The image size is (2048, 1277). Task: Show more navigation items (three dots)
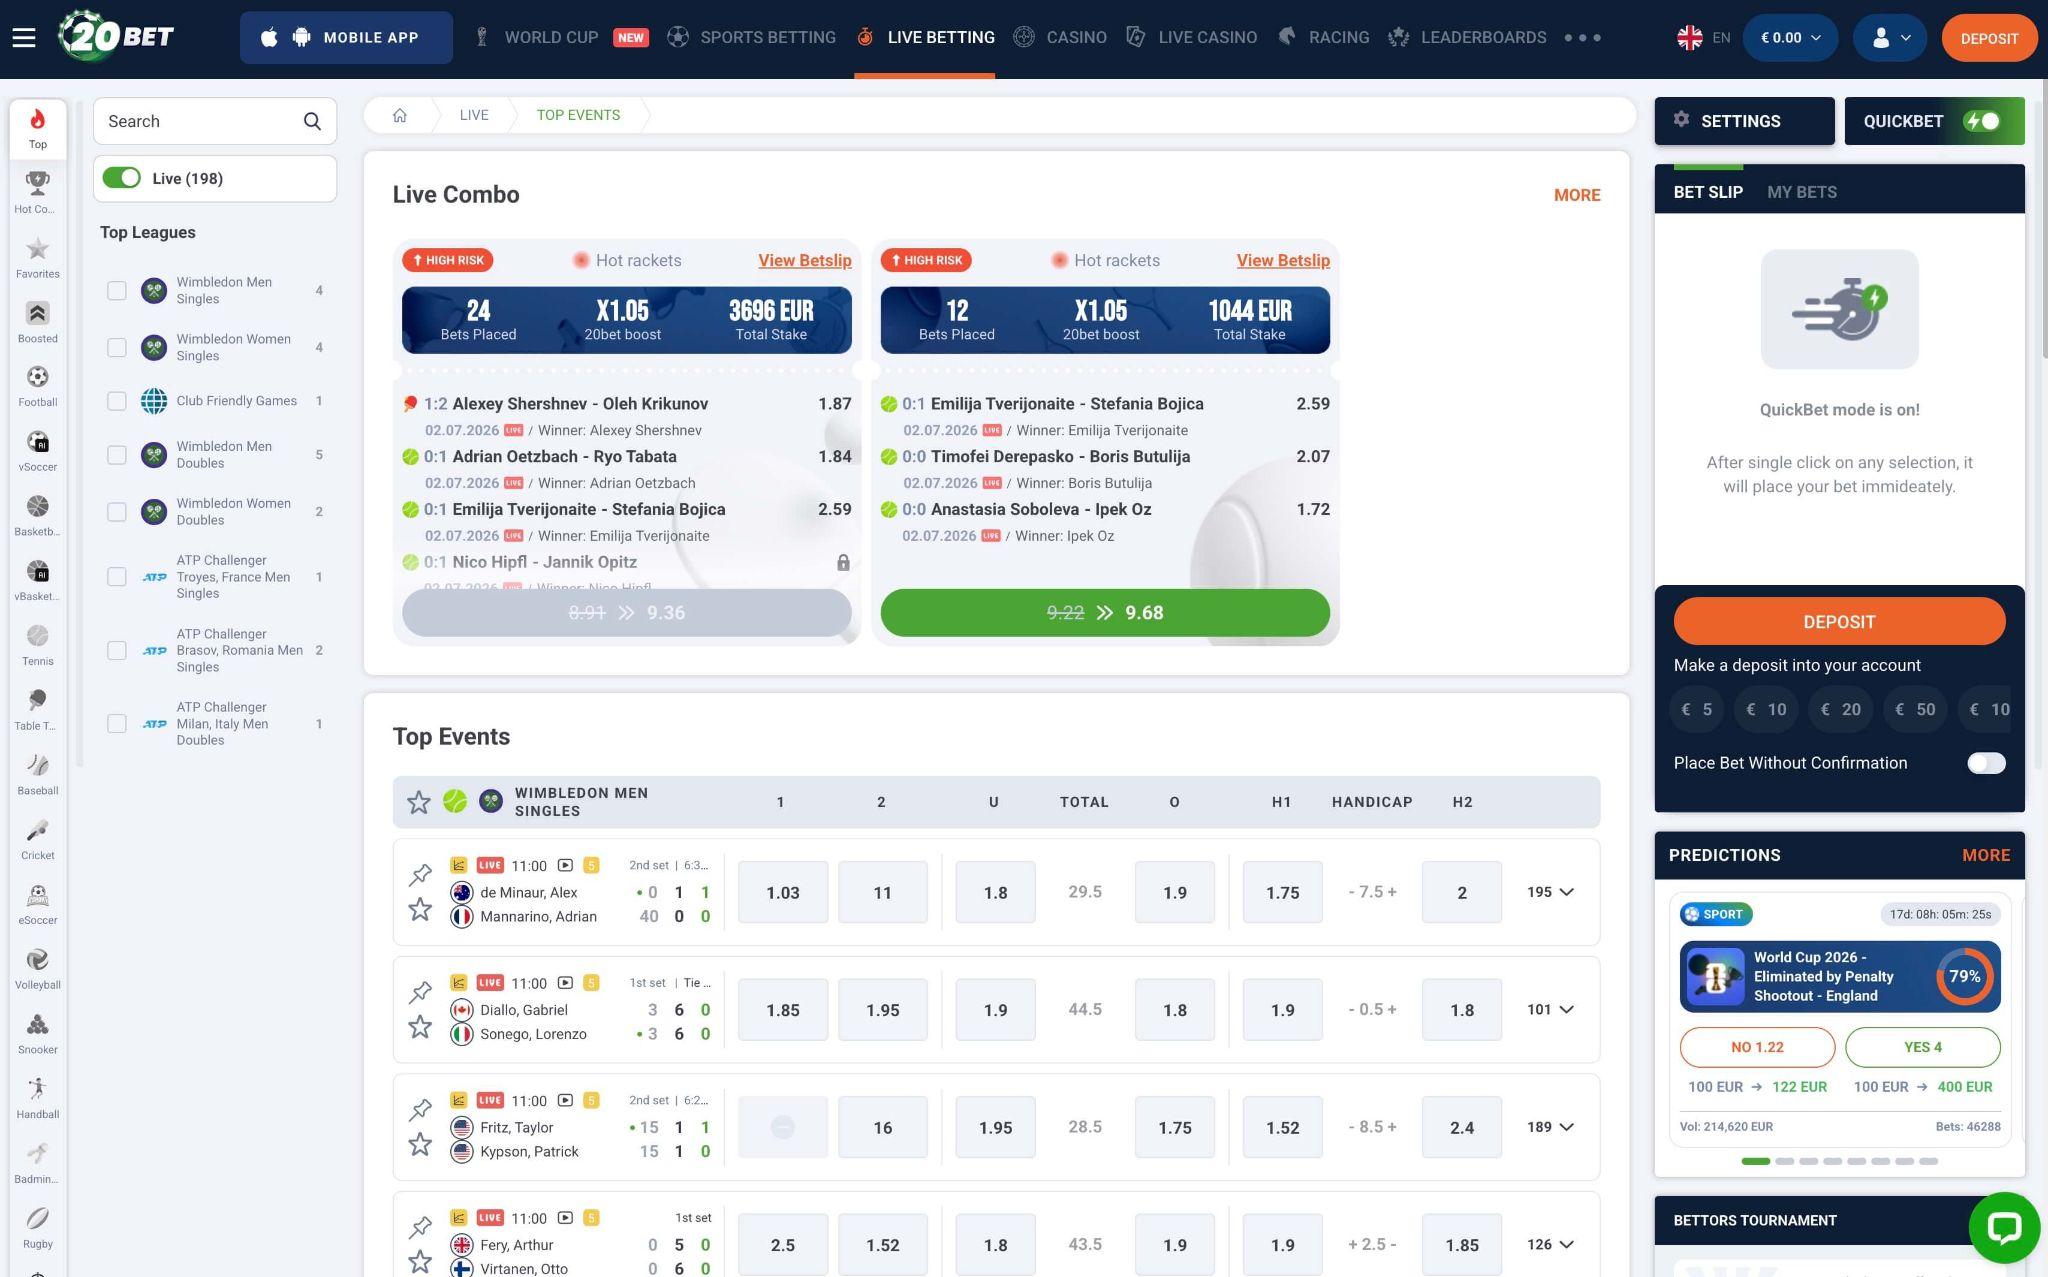coord(1583,38)
